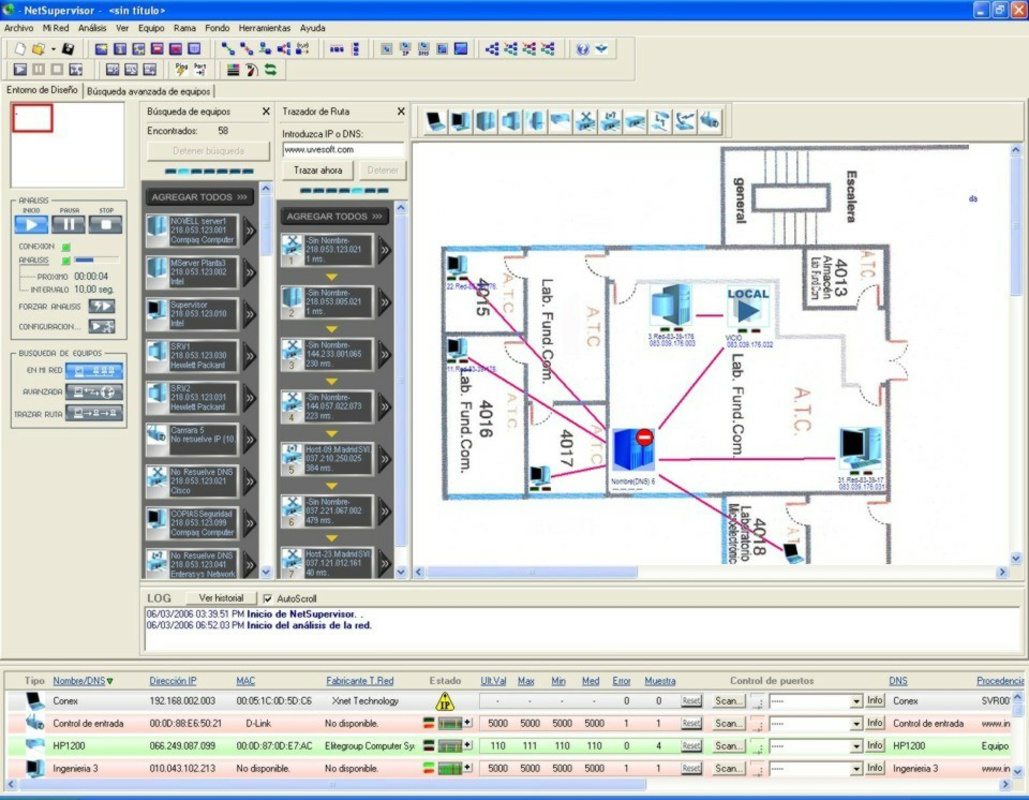This screenshot has height=800, width=1029.
Task: Click the Avanzada search icon button
Action: 94,392
